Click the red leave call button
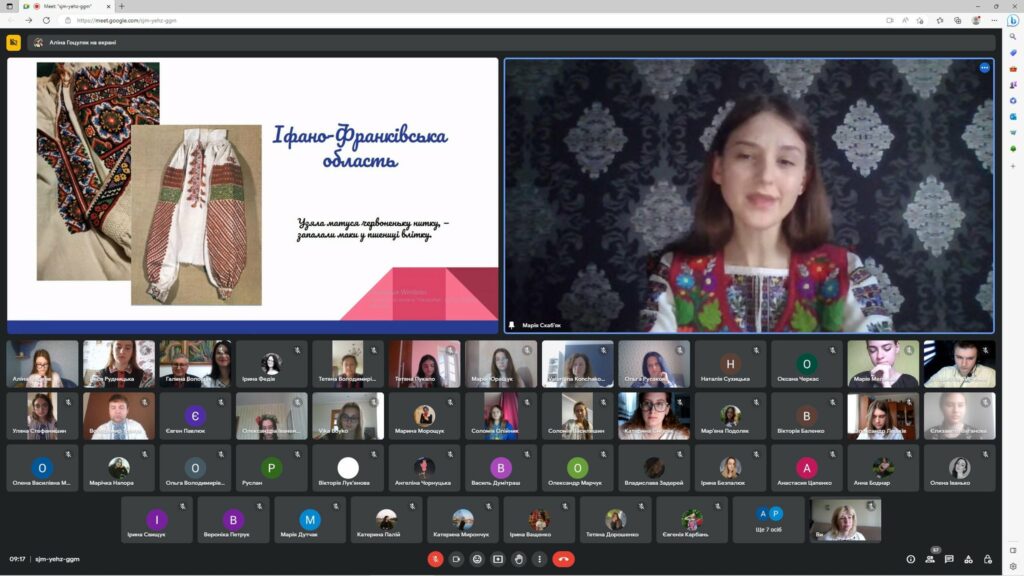1024x576 pixels. 564,559
